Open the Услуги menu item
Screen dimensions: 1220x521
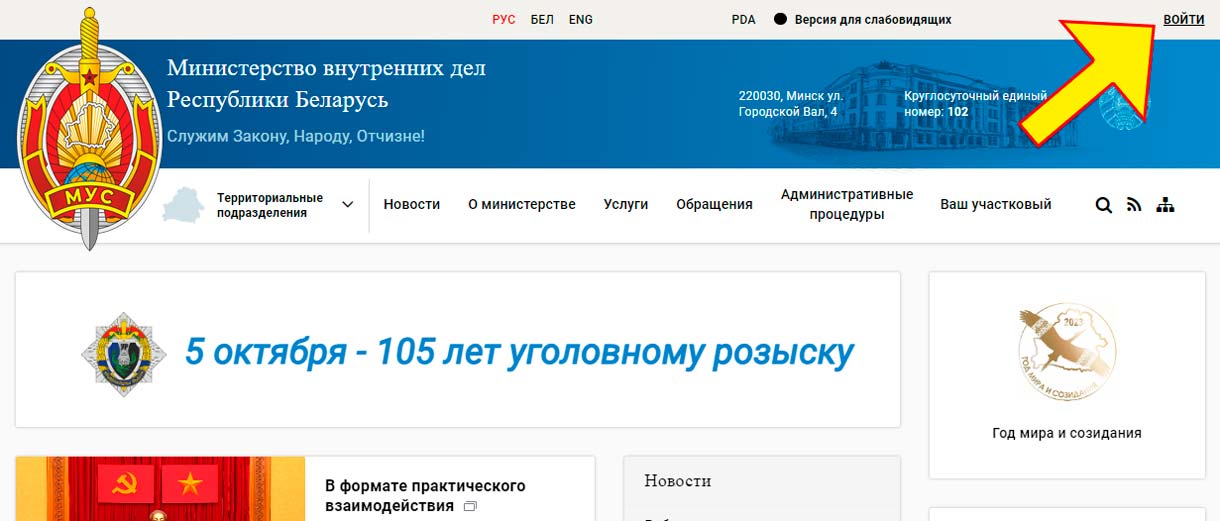(626, 205)
